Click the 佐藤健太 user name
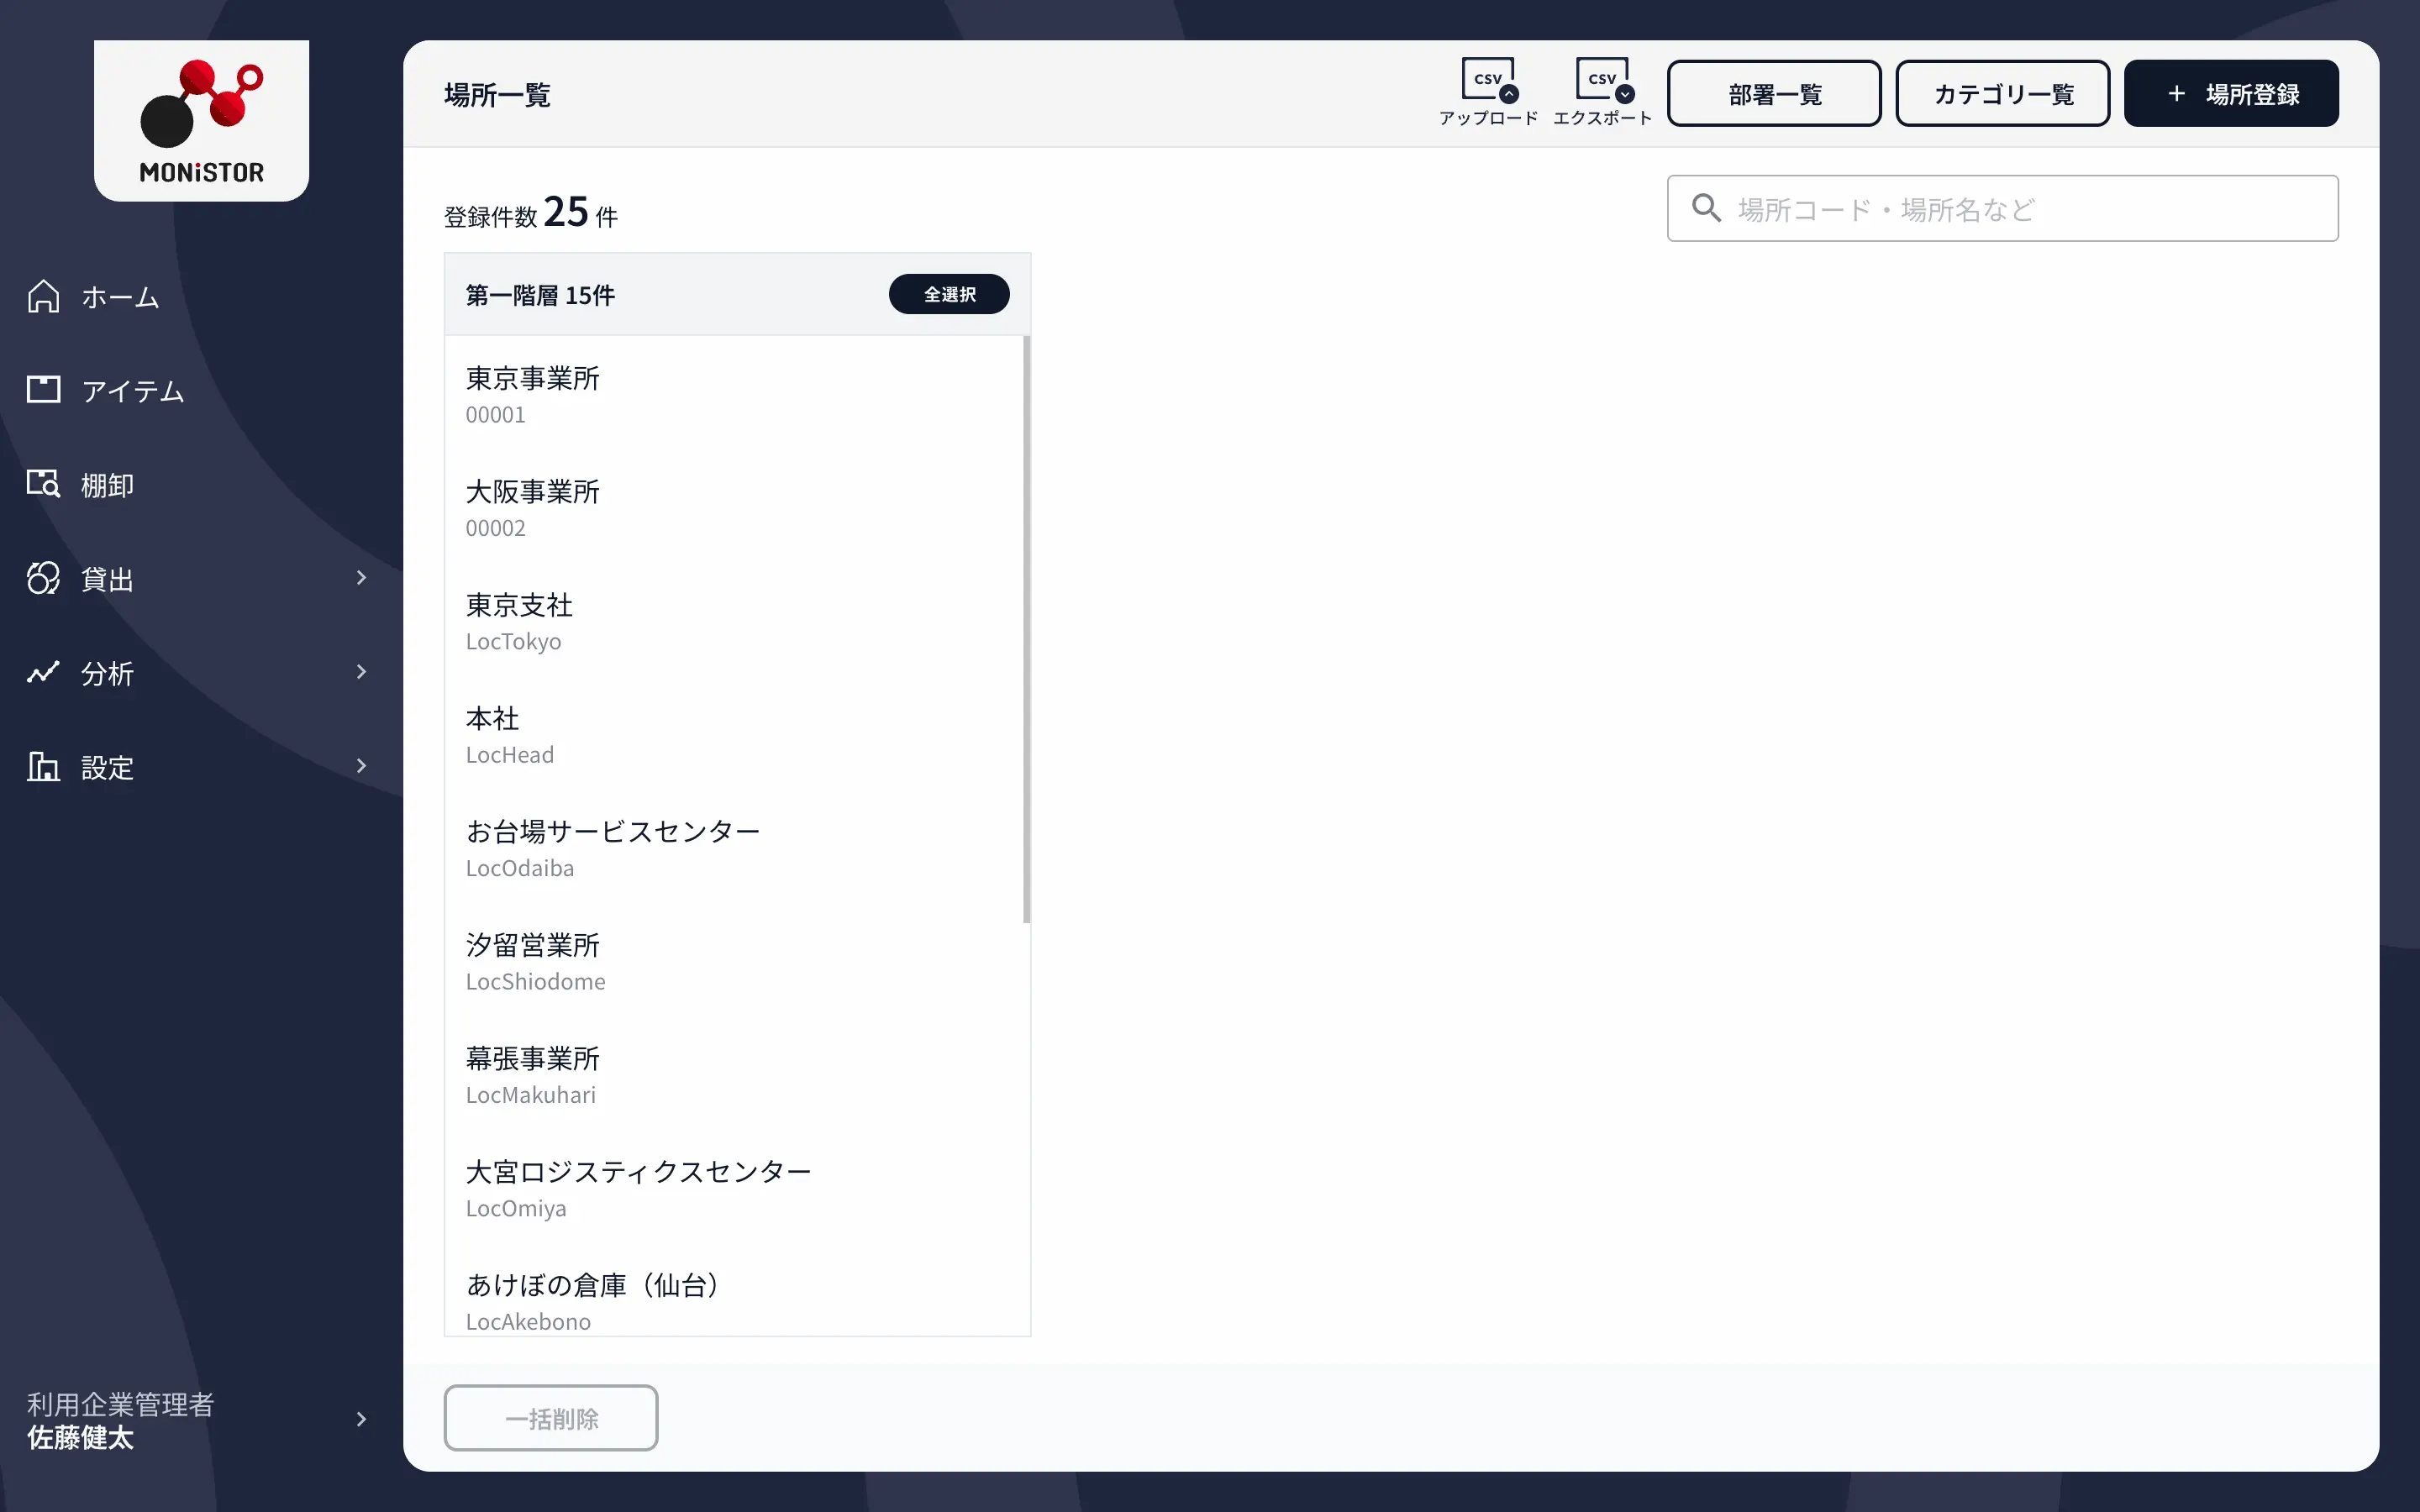Screen dimensions: 2420x1512 click(x=80, y=1438)
